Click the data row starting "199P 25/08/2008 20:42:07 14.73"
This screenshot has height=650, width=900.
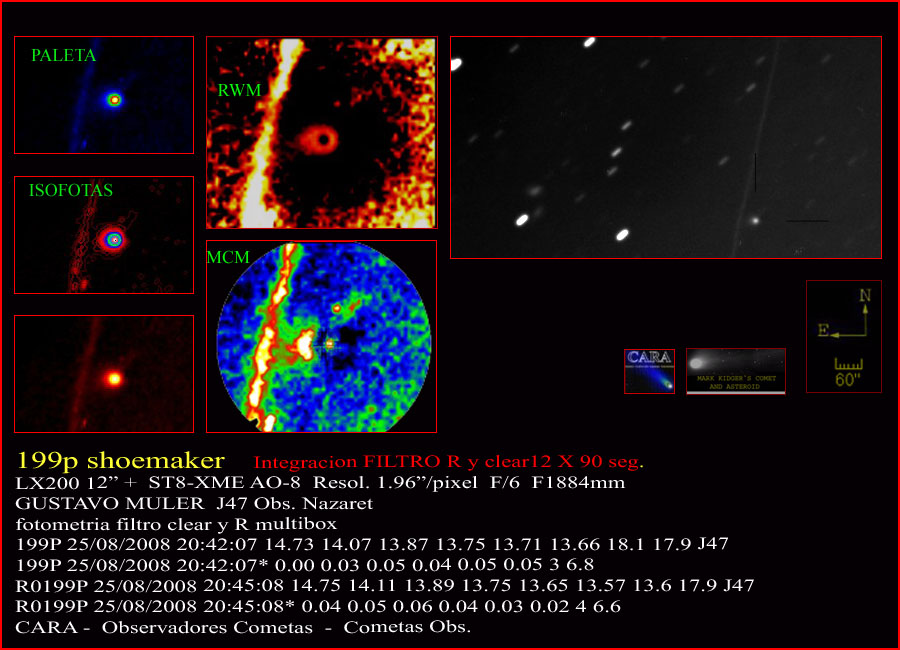(372, 544)
